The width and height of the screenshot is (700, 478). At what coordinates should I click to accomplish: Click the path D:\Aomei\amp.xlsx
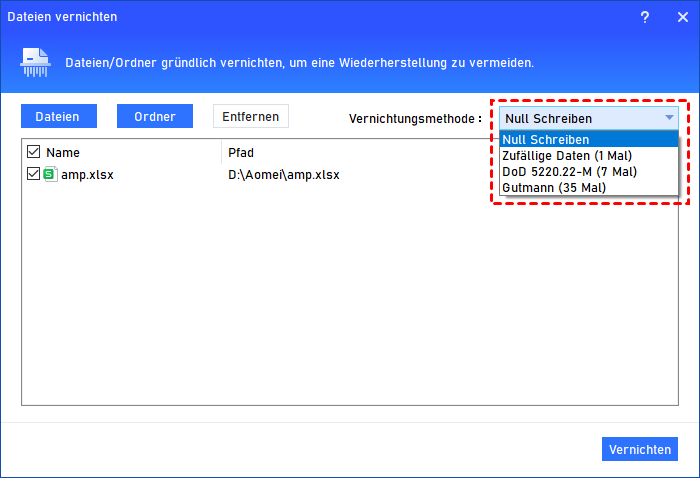pos(284,174)
